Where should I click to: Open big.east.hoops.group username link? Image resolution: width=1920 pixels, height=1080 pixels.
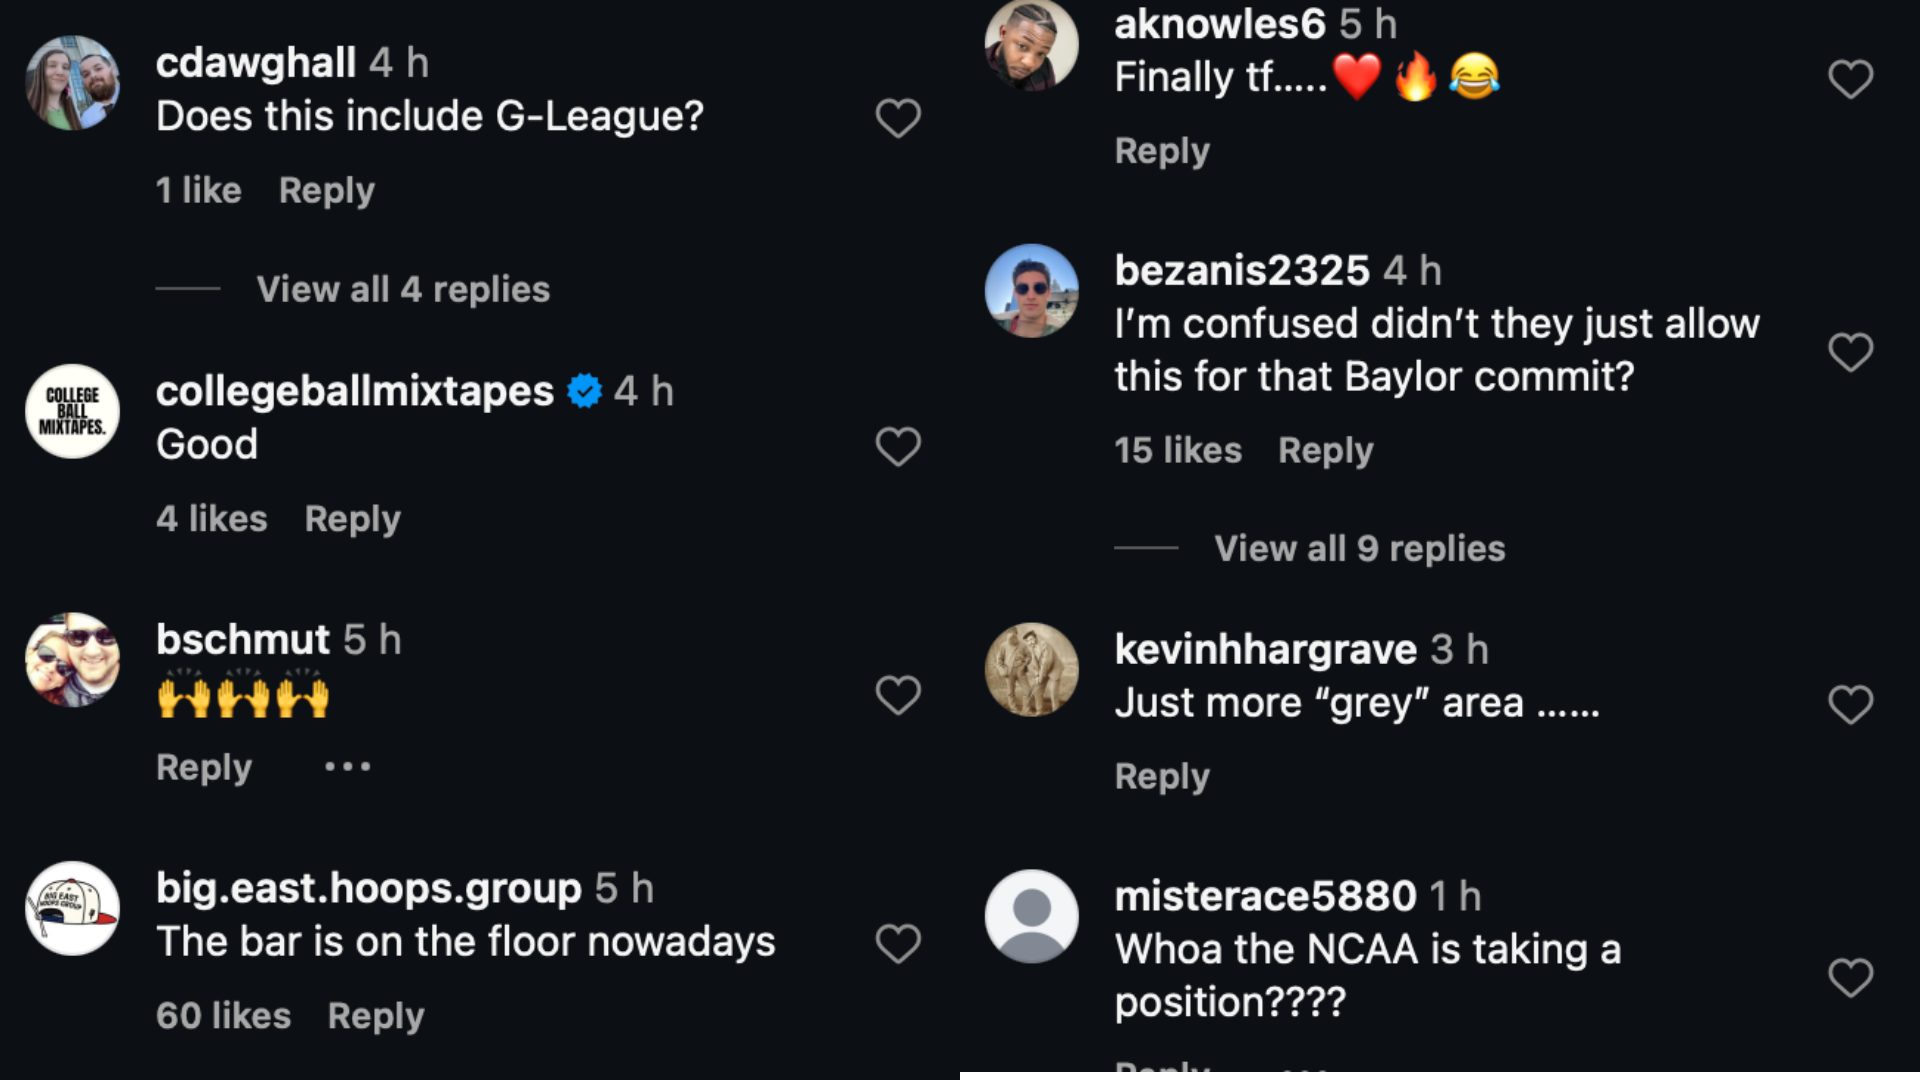tap(368, 888)
